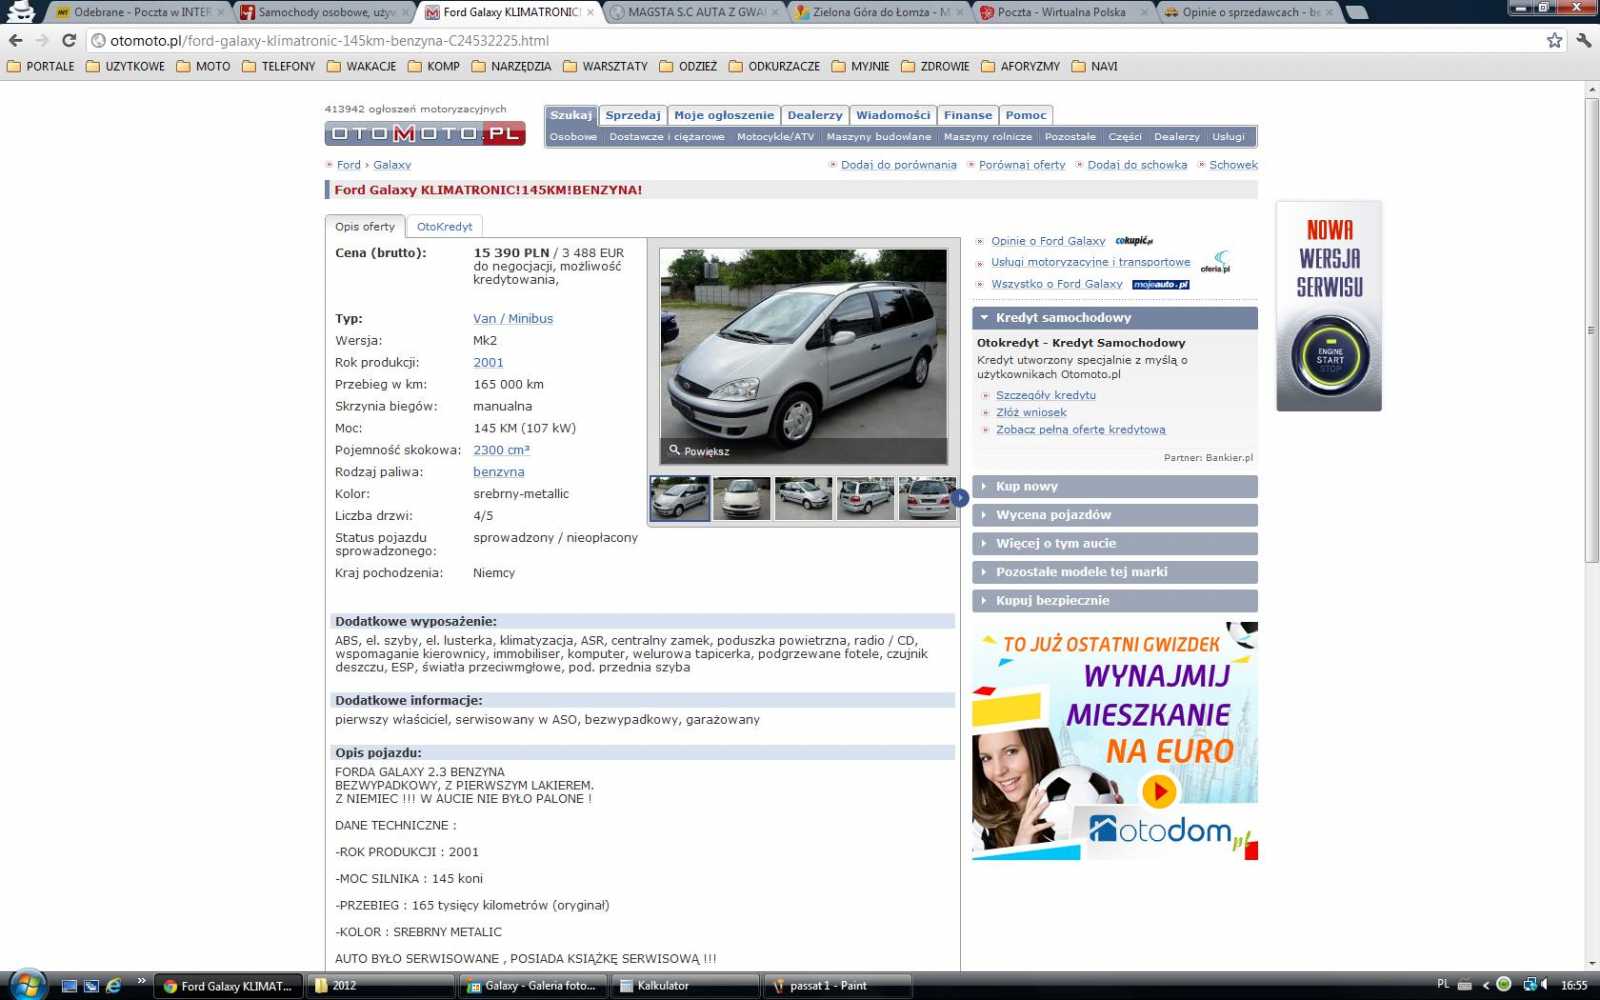Open the MOTO bookmarks folder
This screenshot has height=1000, width=1600.
203,66
